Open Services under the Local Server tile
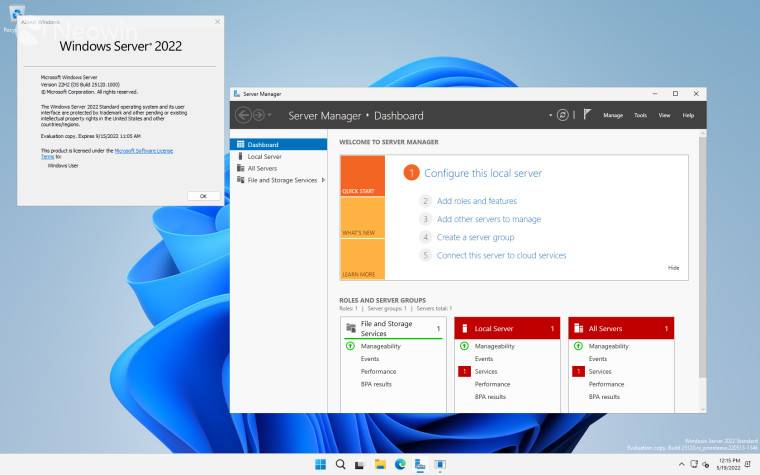 click(x=486, y=371)
